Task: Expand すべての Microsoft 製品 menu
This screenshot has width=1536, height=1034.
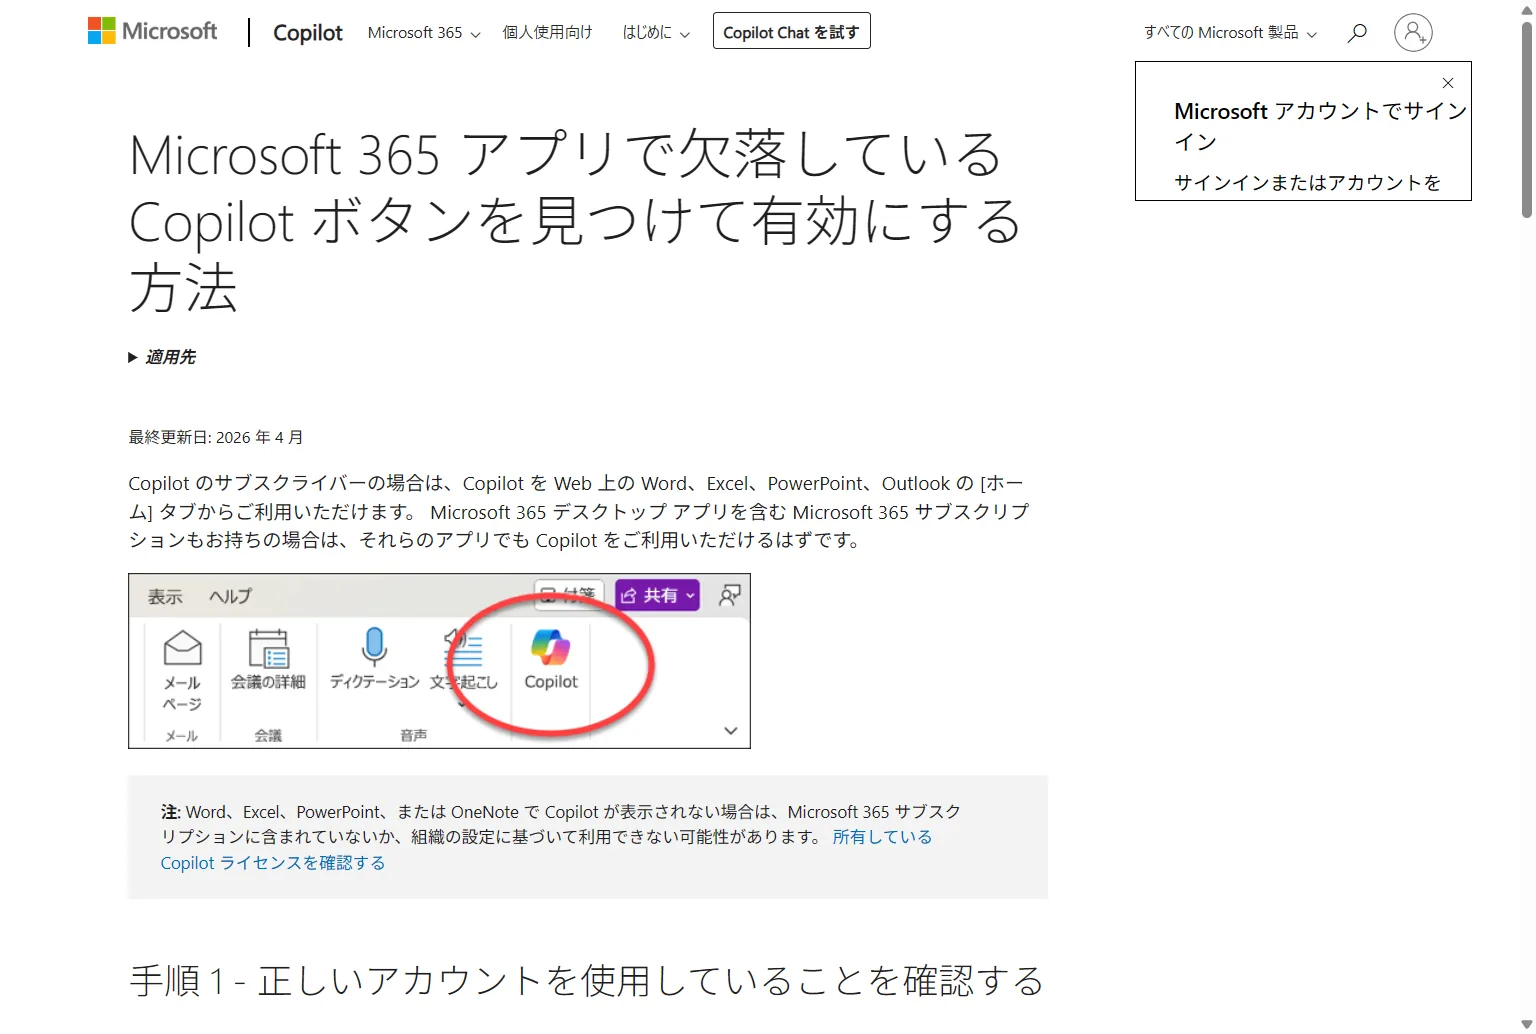Action: click(x=1230, y=32)
